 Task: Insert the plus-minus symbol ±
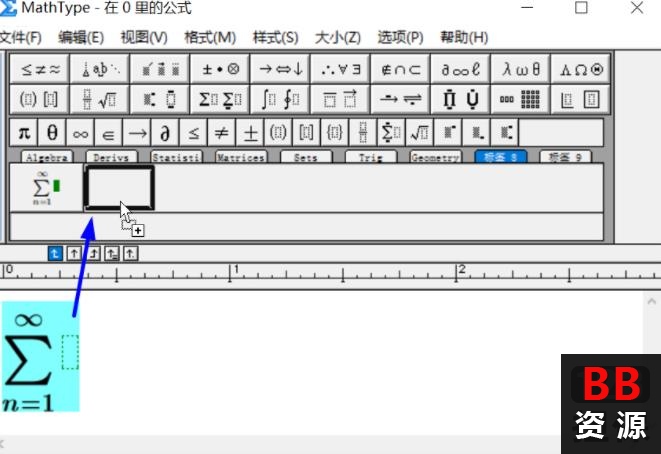click(x=250, y=133)
